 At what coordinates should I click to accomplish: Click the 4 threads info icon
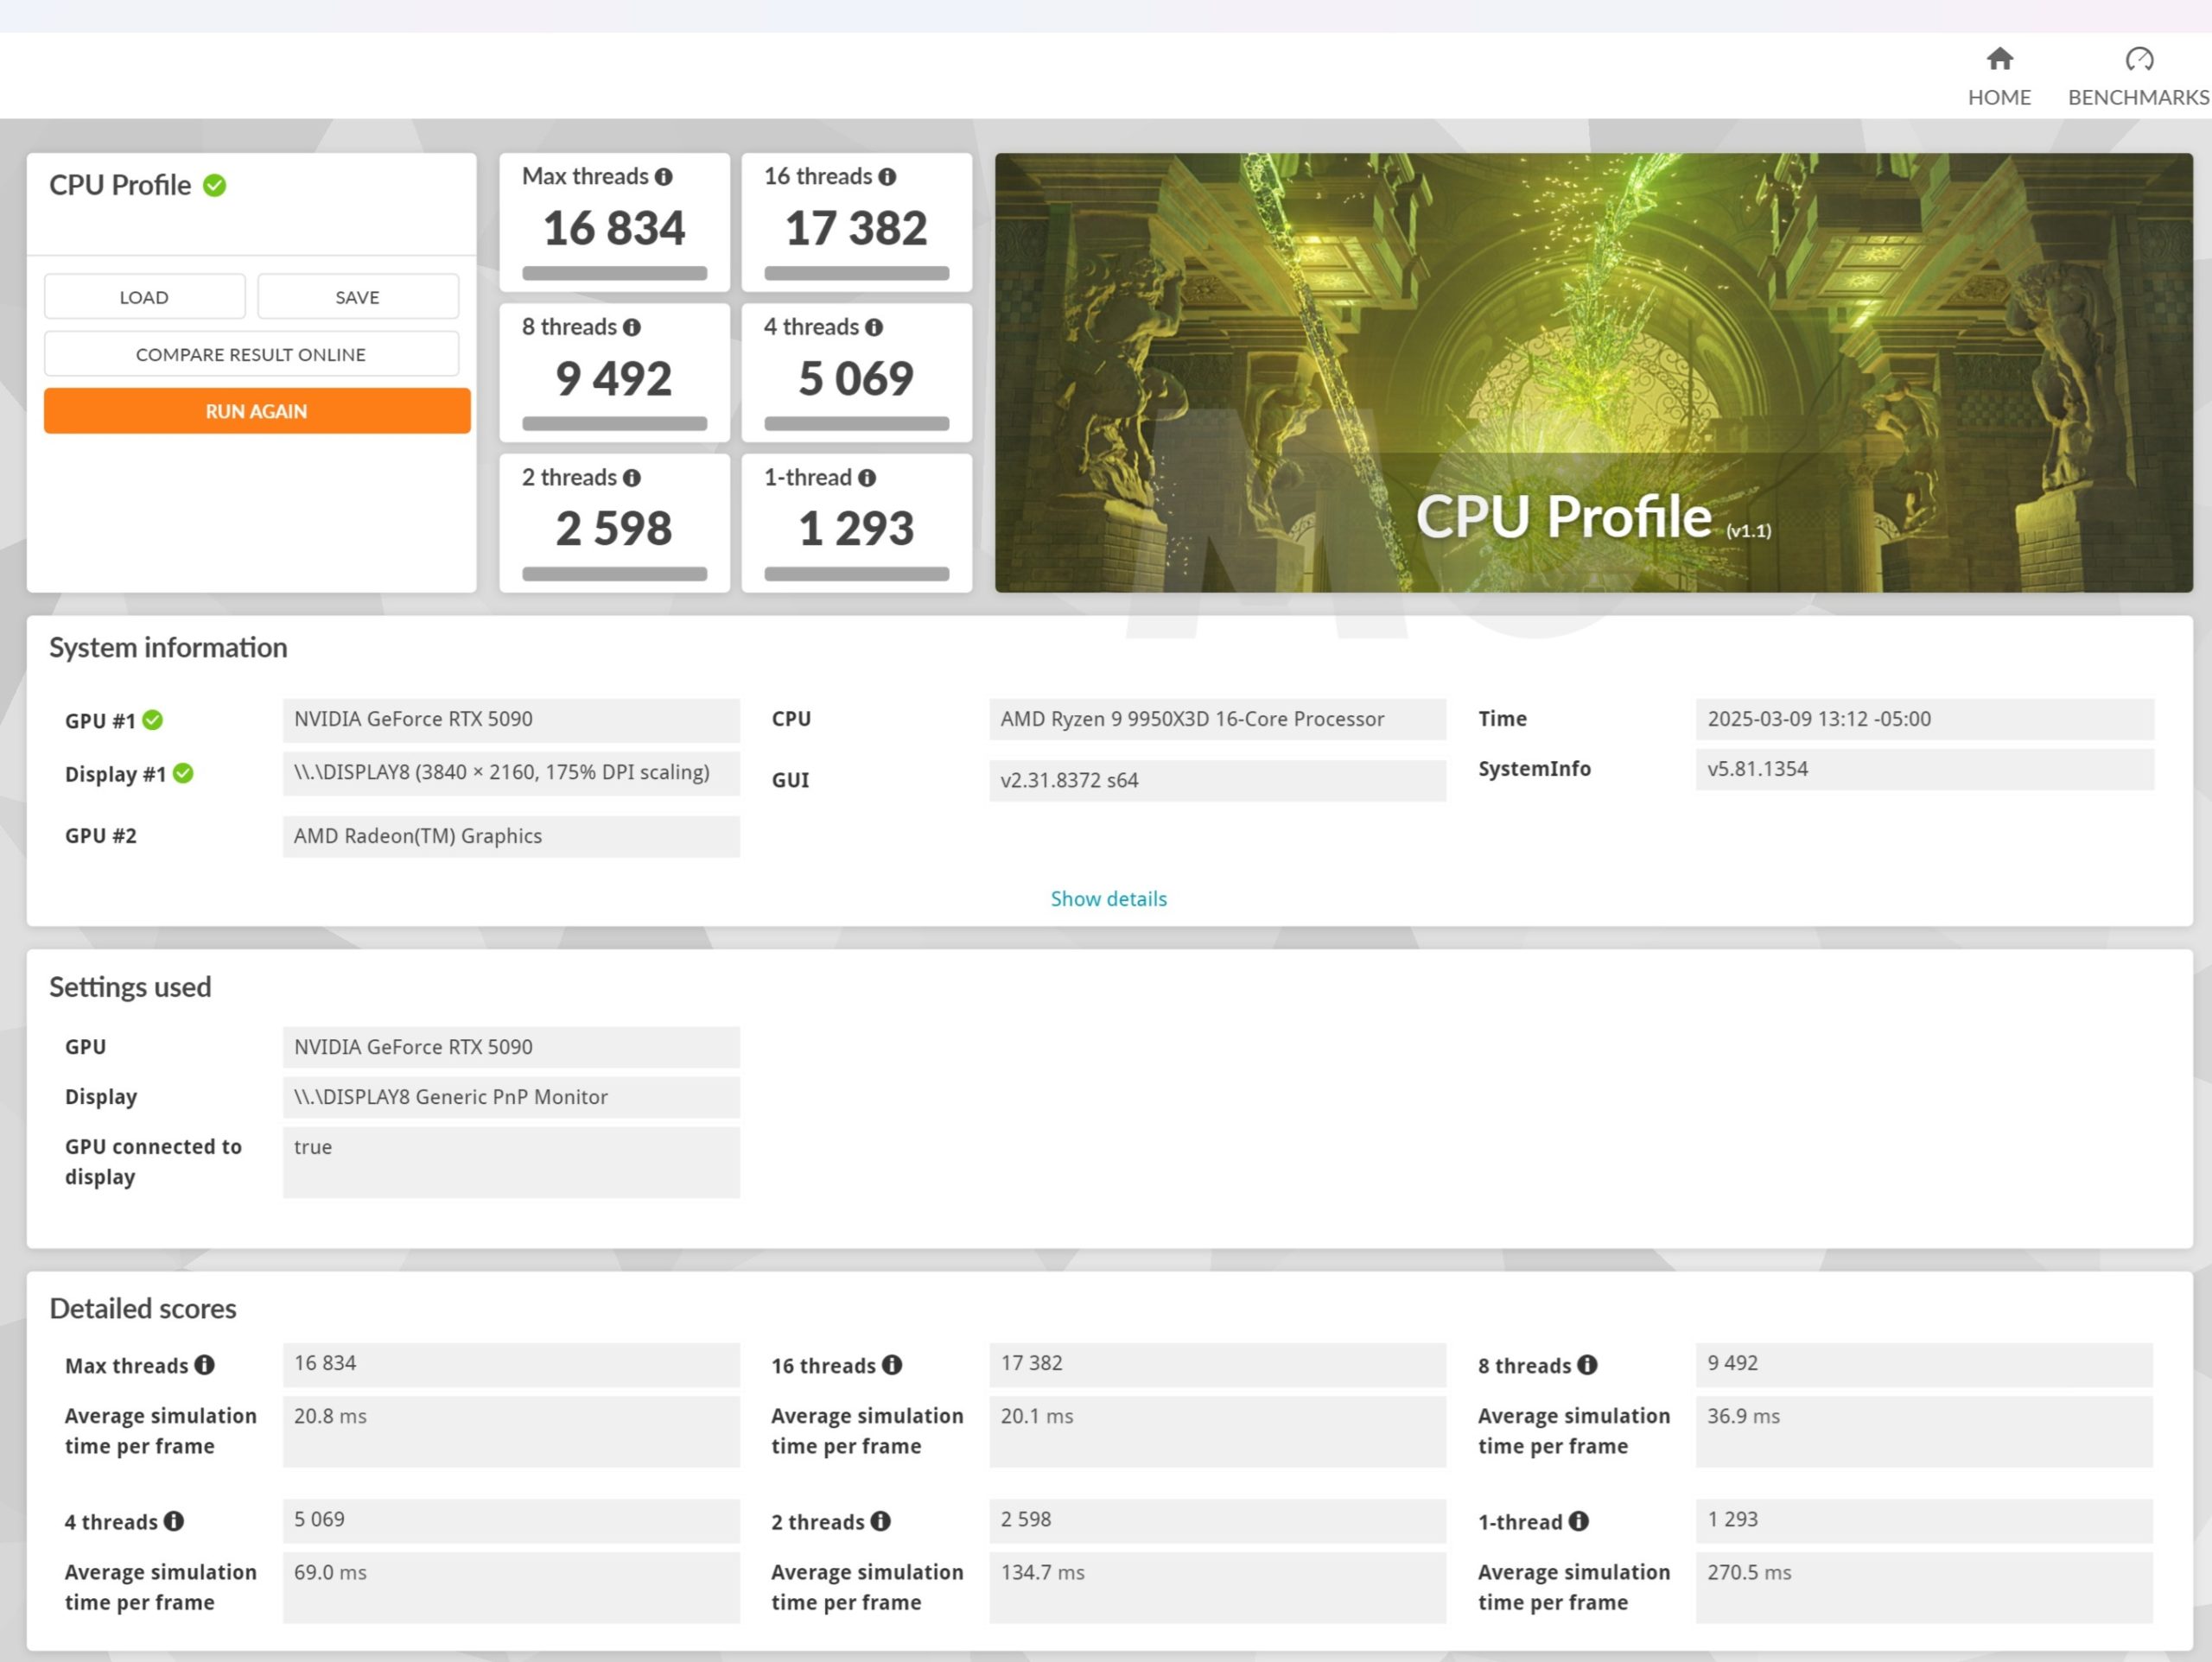point(874,327)
